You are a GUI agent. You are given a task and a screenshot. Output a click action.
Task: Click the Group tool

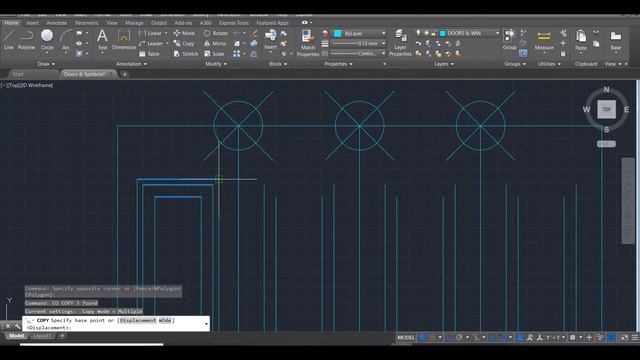coord(509,40)
